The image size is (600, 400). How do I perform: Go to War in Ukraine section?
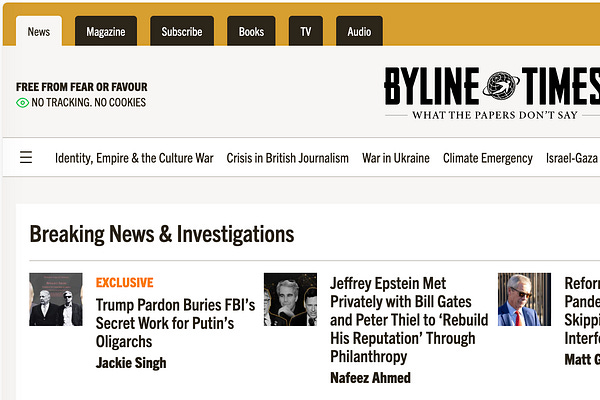tap(396, 158)
